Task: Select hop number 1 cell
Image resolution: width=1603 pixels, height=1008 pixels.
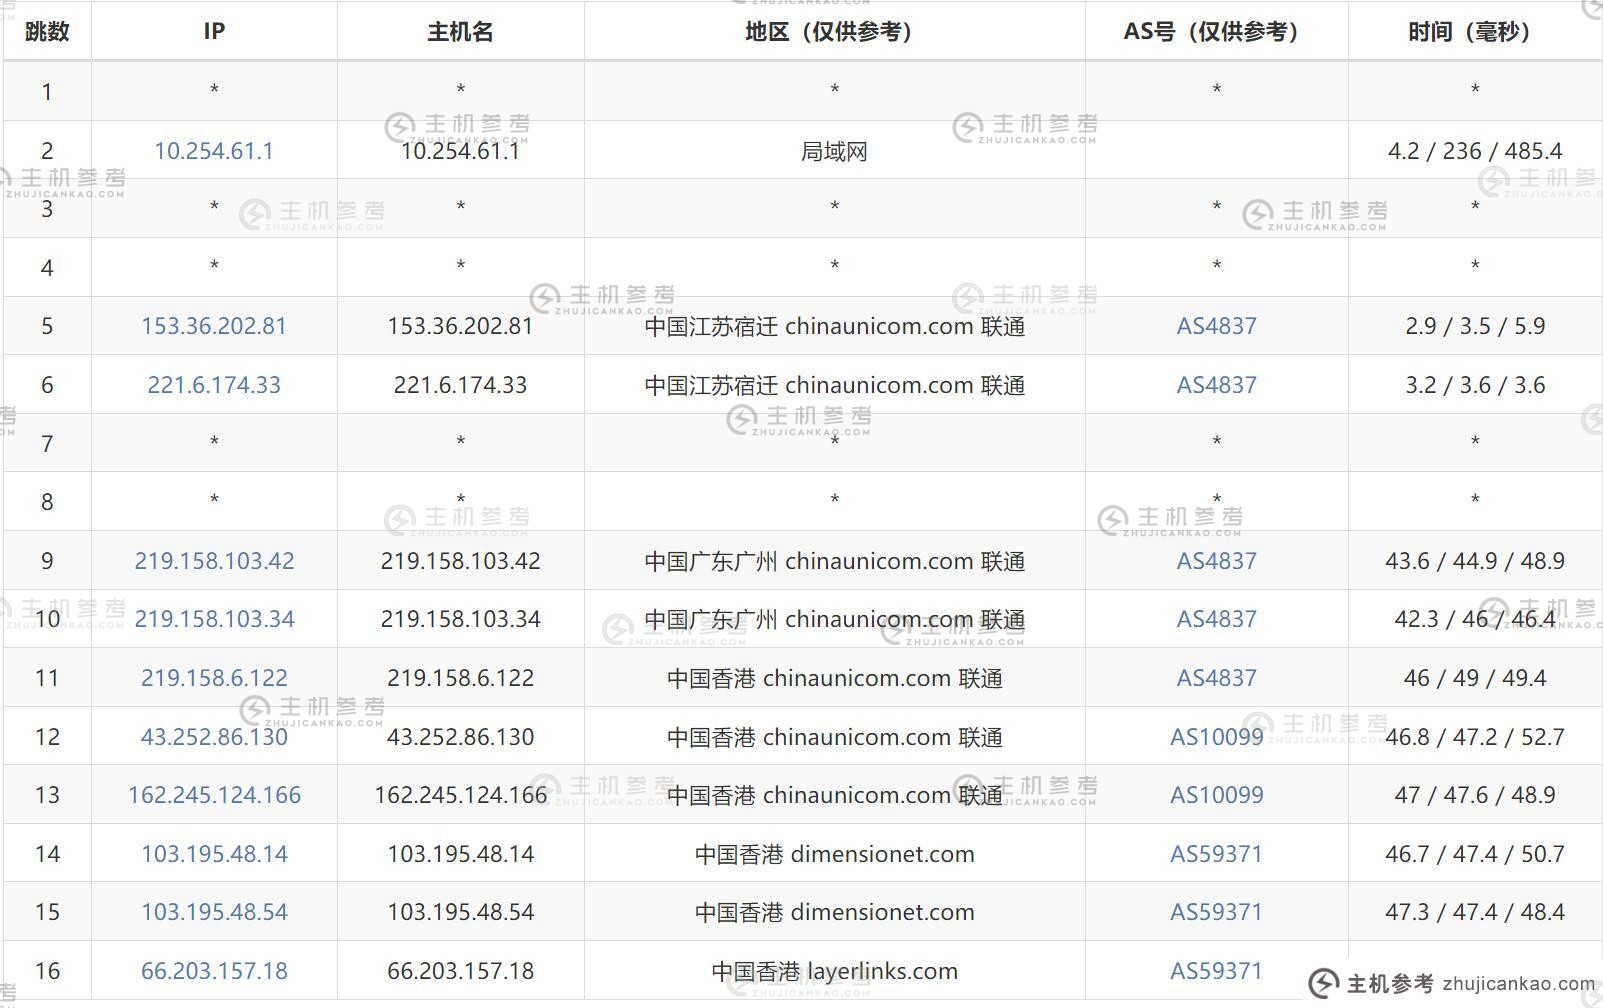Action: (x=47, y=92)
